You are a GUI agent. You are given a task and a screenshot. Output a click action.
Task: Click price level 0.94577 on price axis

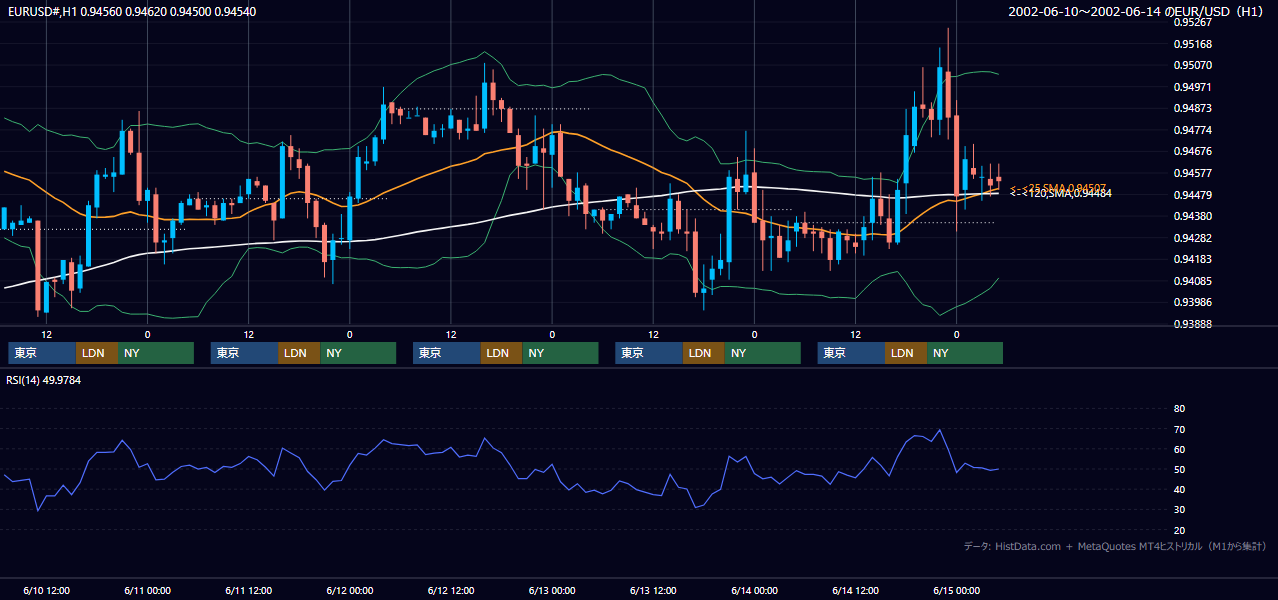click(x=1194, y=174)
